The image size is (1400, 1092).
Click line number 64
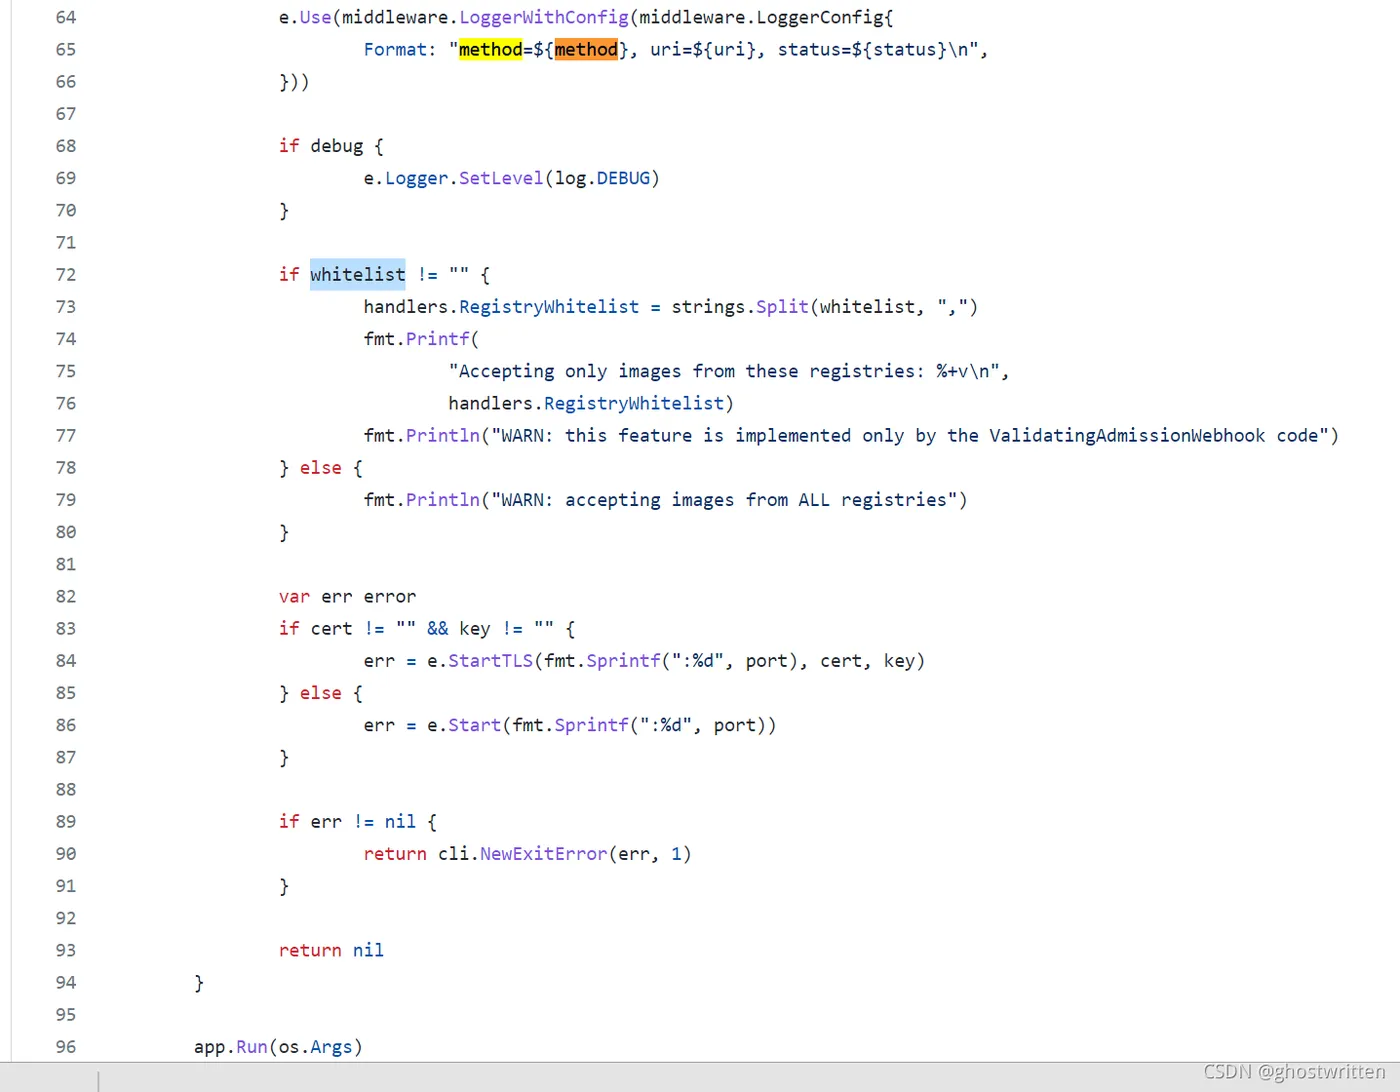[66, 17]
